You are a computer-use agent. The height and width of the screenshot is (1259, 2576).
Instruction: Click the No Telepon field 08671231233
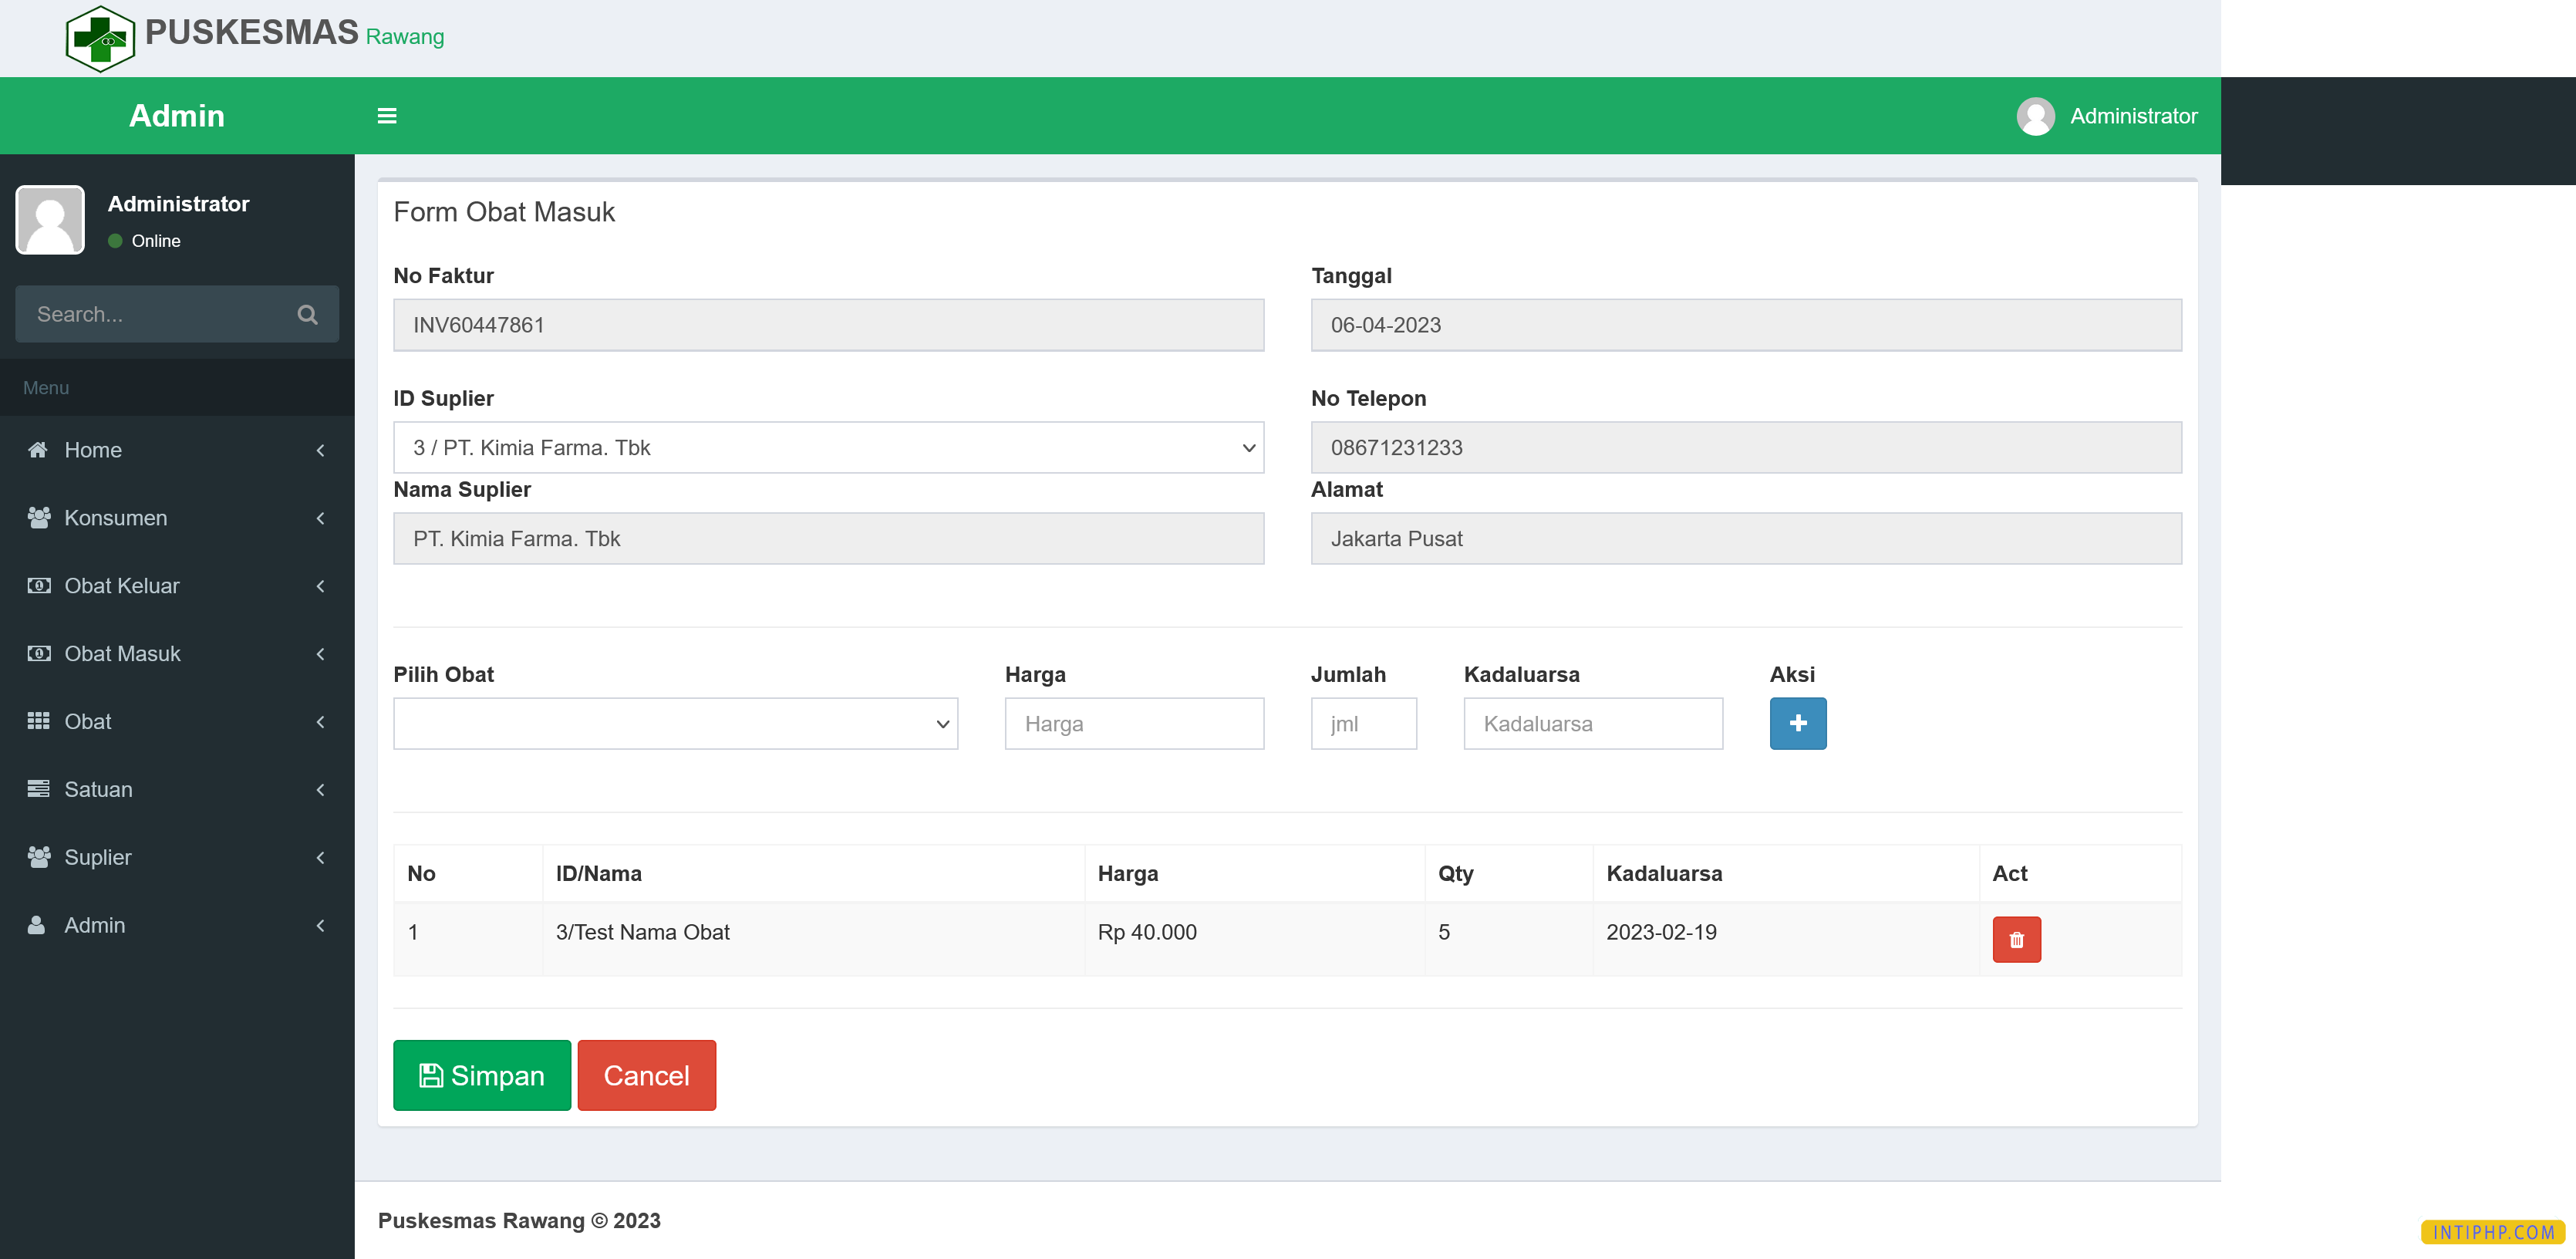click(1746, 447)
